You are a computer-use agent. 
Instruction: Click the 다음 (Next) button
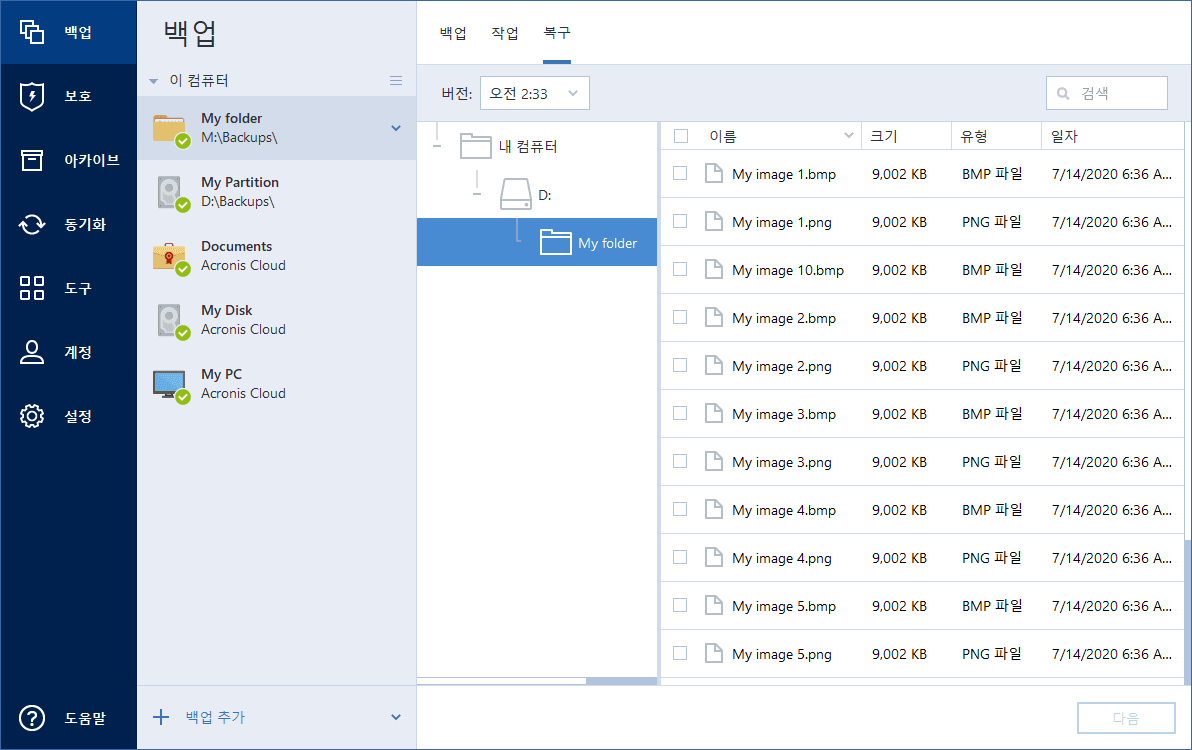click(x=1125, y=718)
